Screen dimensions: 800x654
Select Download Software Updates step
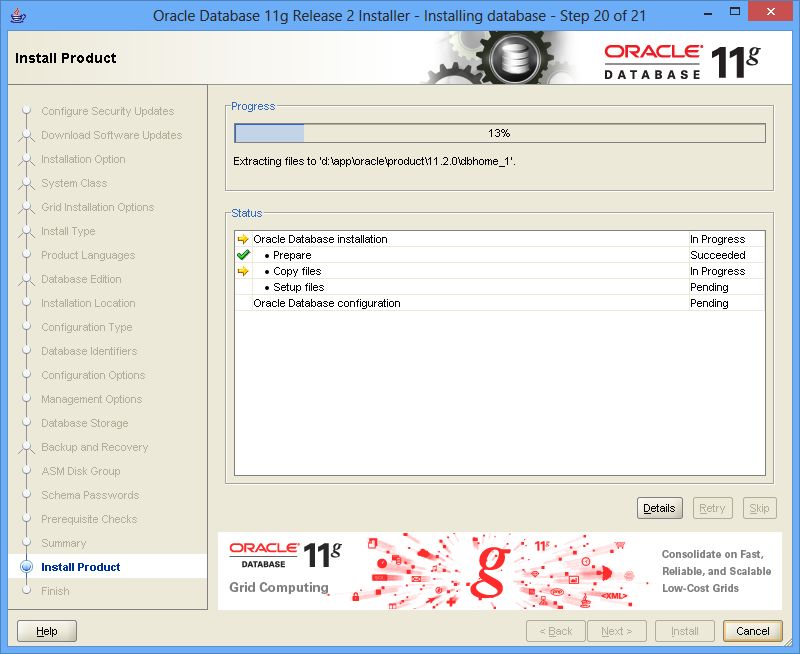[112, 135]
